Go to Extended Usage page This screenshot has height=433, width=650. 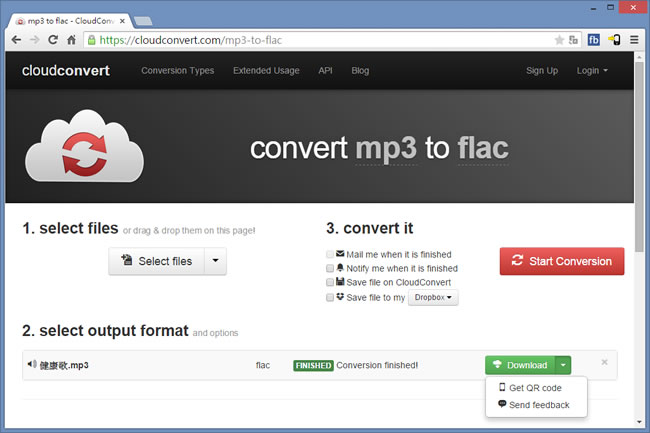[266, 70]
